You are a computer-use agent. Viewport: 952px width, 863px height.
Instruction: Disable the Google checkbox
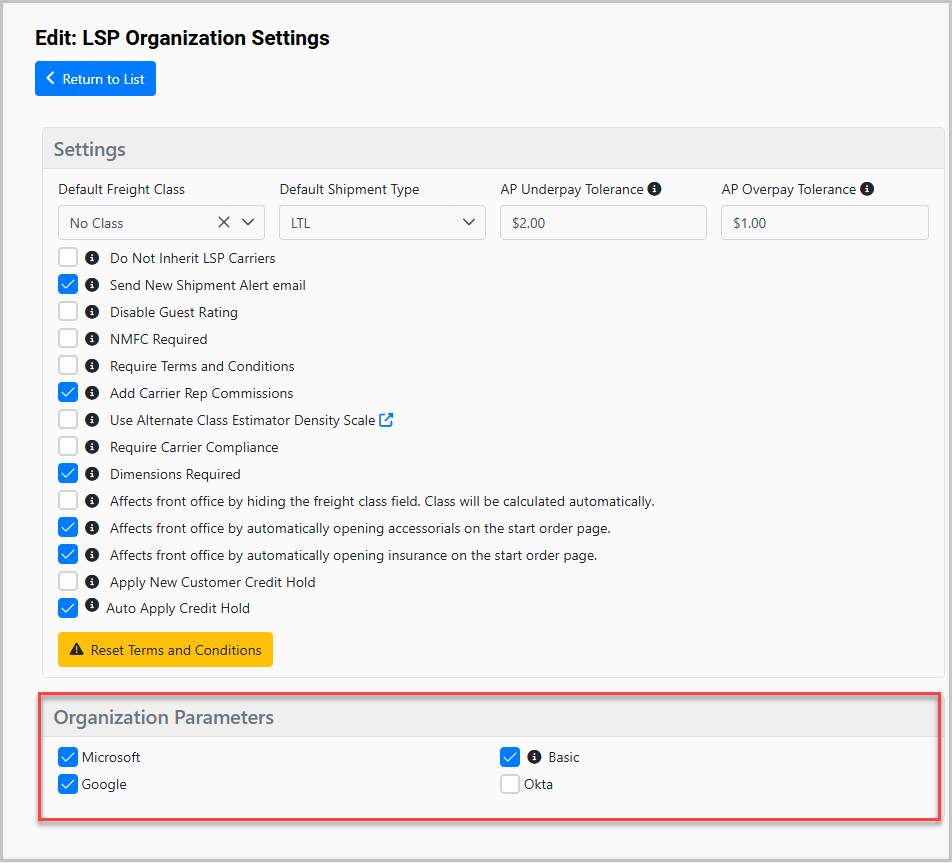tap(67, 784)
